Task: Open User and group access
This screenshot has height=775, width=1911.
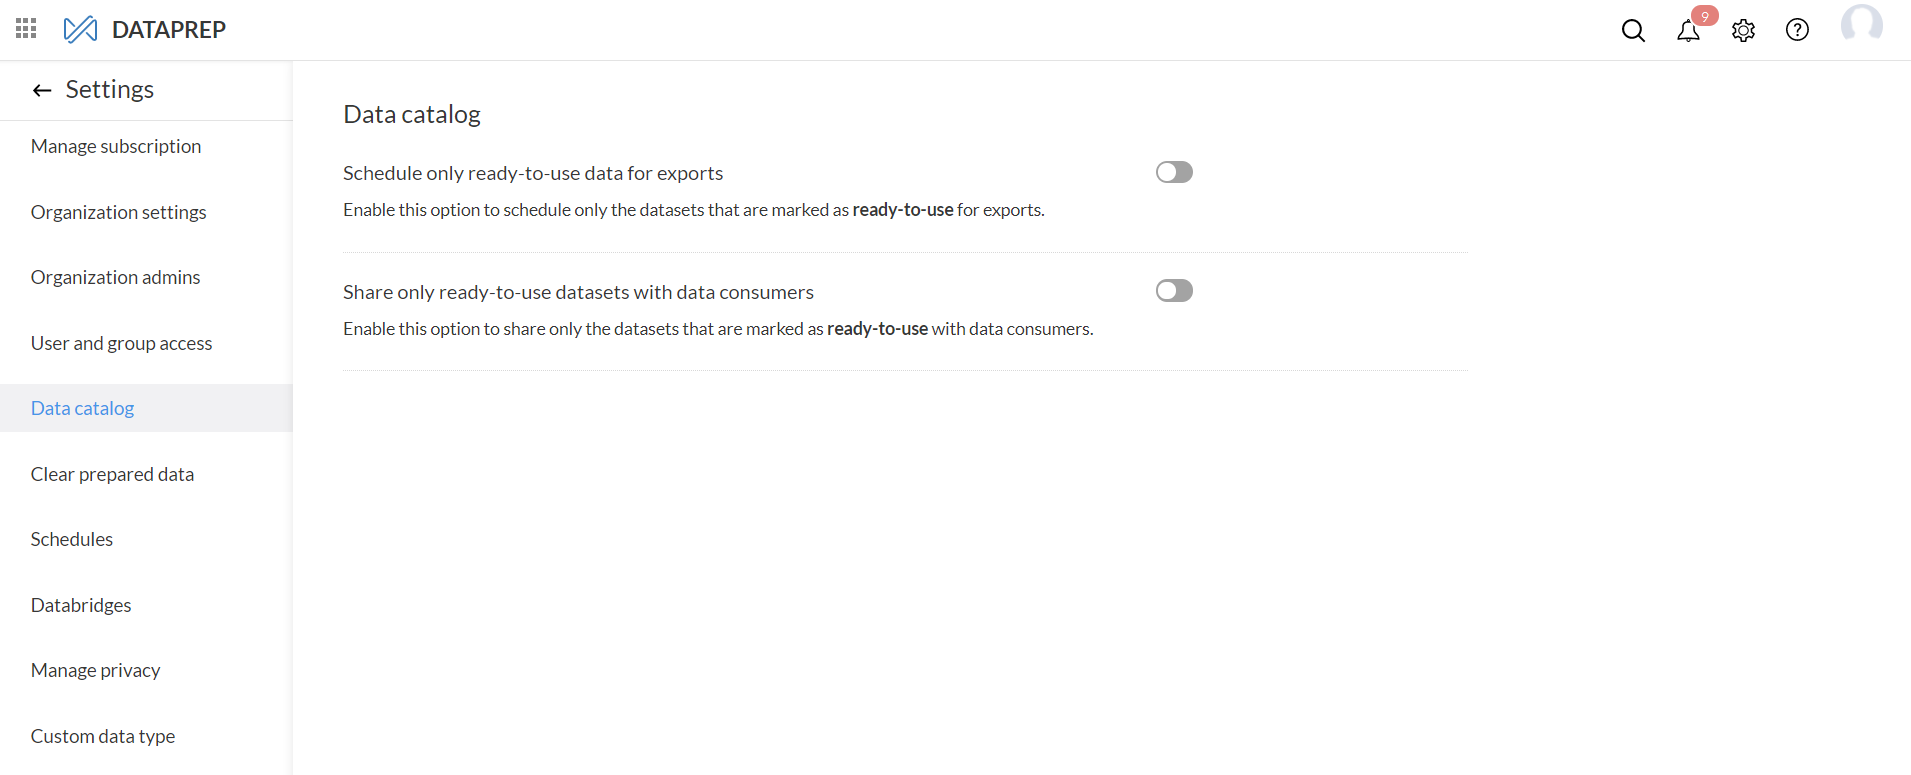Action: pos(121,343)
